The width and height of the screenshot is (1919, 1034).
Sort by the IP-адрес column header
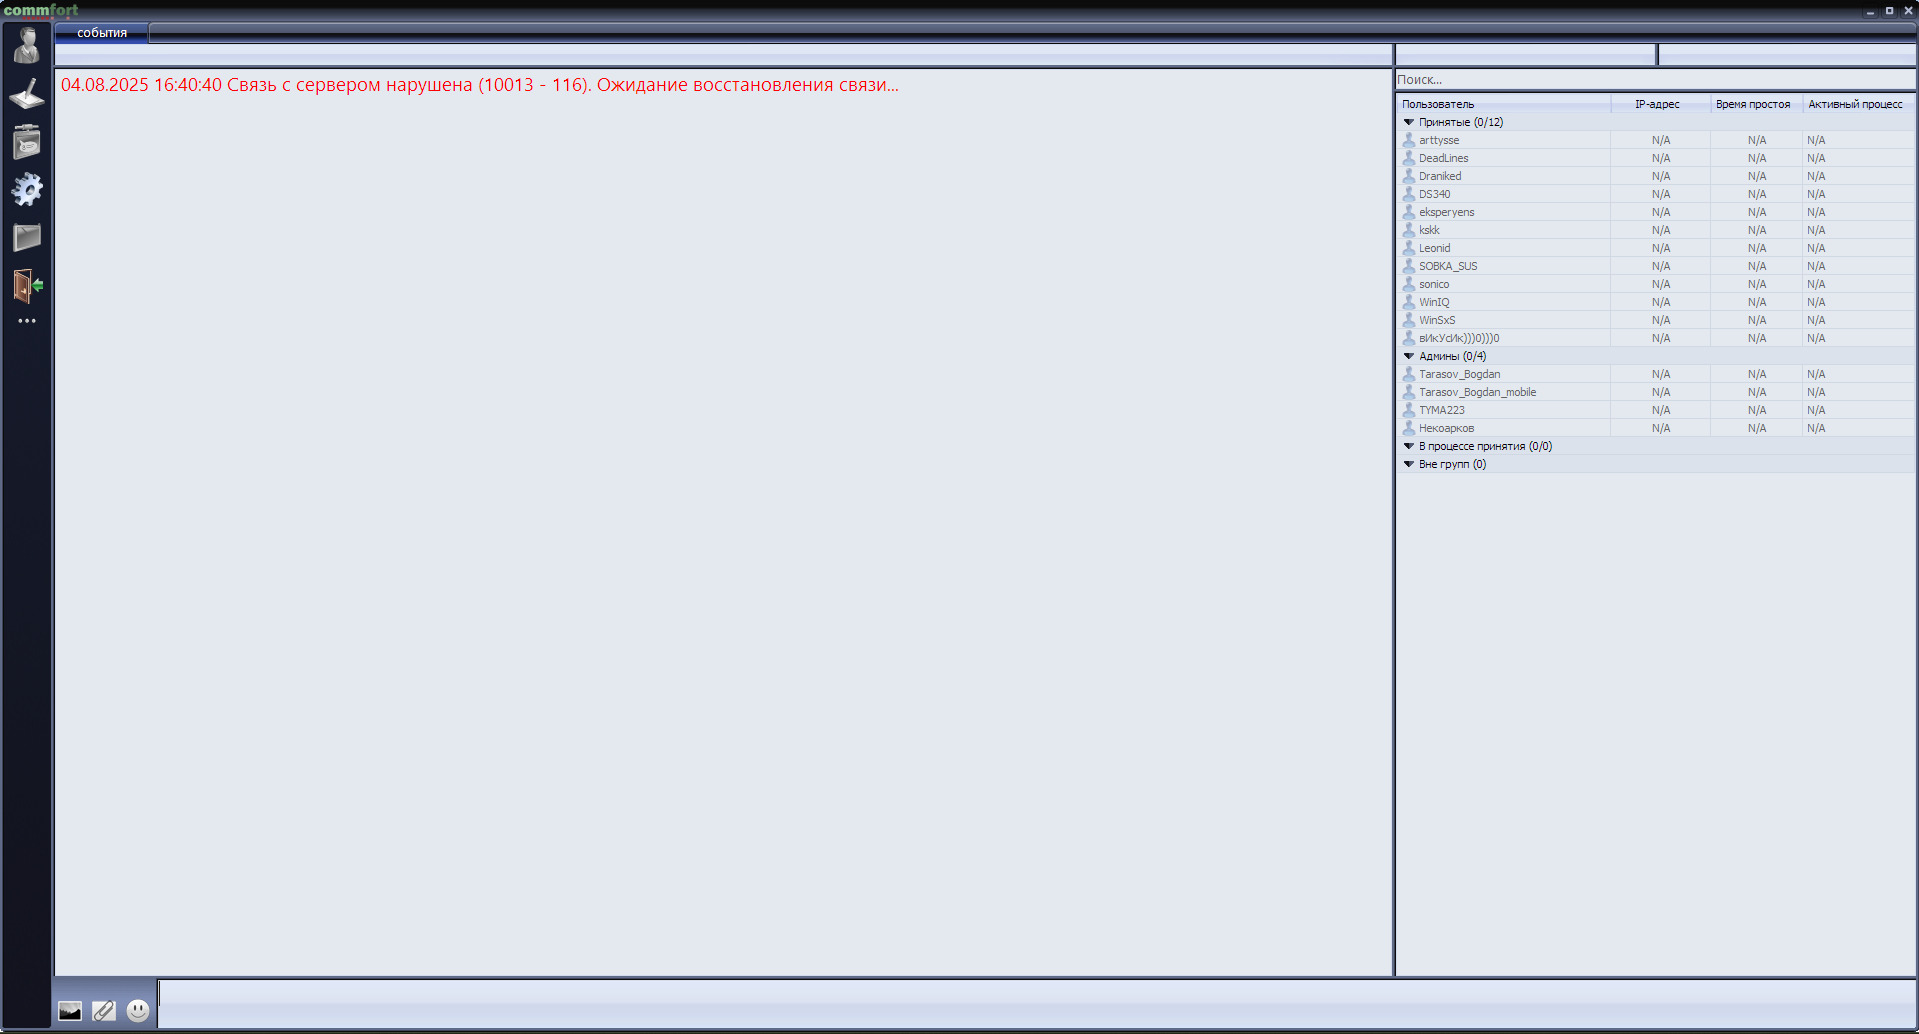pos(1660,104)
